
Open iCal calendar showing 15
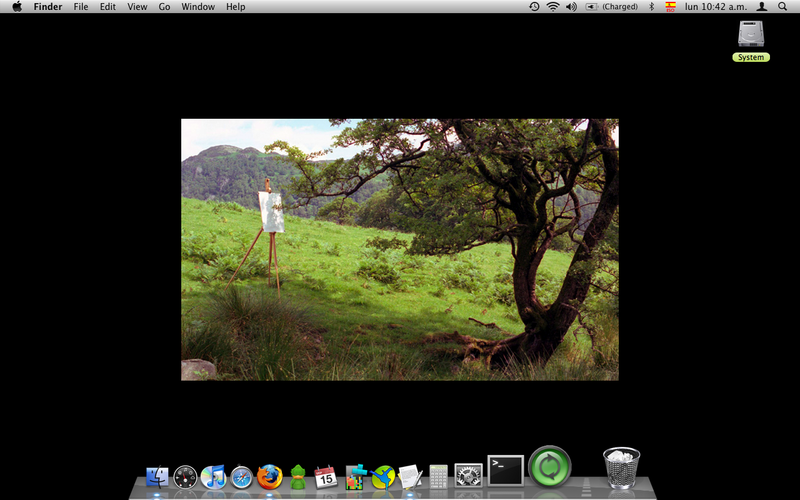326,477
